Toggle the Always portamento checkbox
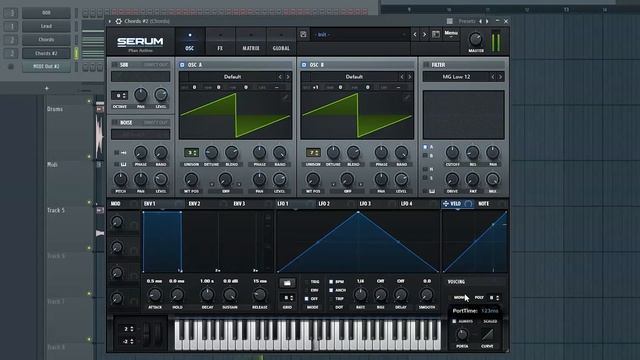Image resolution: width=640 pixels, height=360 pixels. 454,322
